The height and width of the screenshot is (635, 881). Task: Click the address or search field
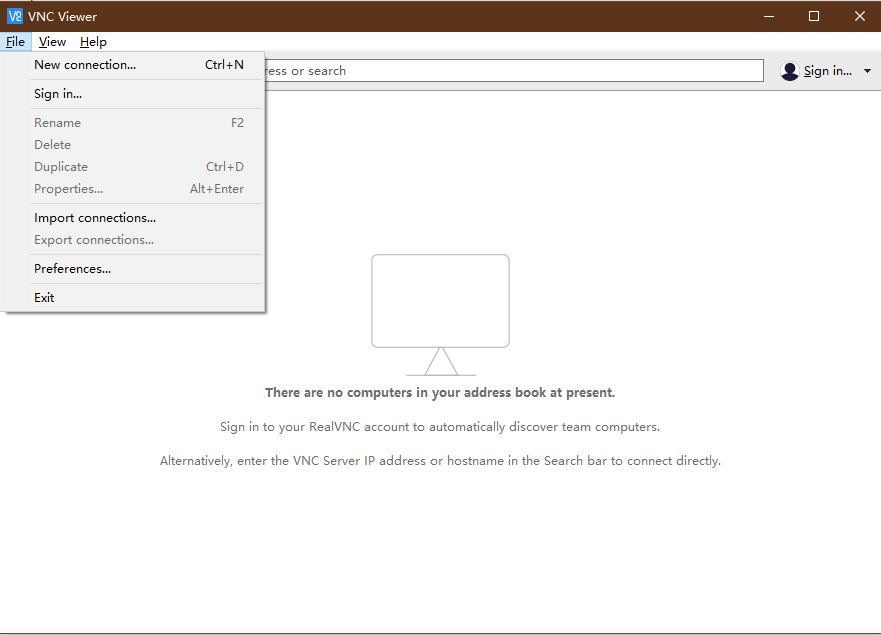pyautogui.click(x=514, y=71)
